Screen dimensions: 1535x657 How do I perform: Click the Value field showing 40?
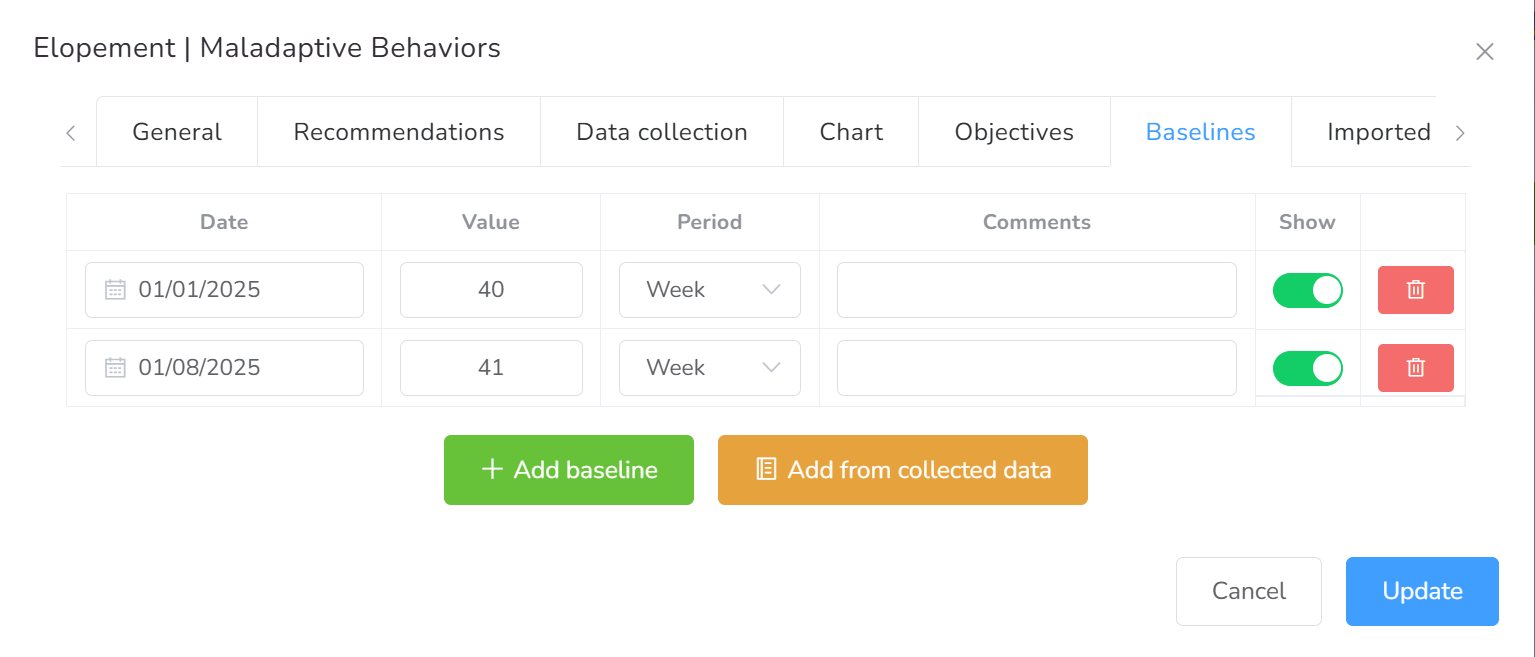[491, 290]
